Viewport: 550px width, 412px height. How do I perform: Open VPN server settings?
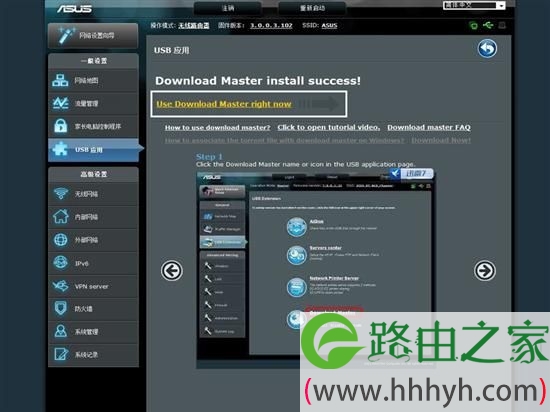(93, 286)
